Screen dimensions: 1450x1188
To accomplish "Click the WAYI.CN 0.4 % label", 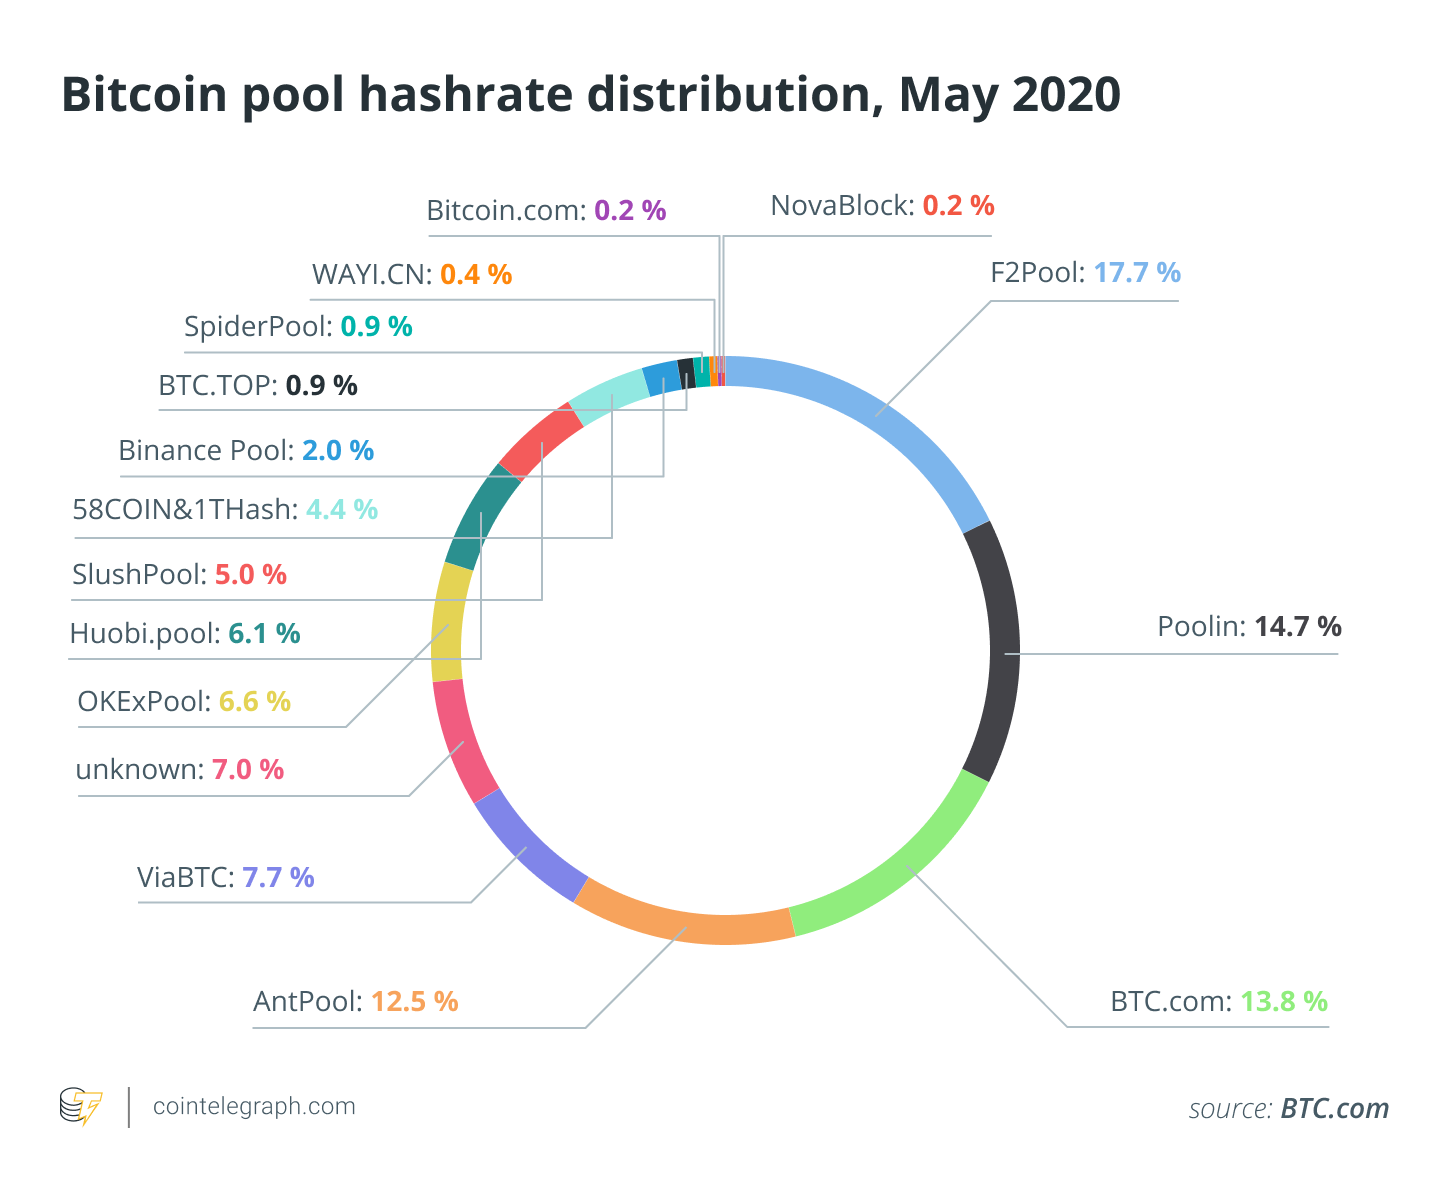I will pyautogui.click(x=412, y=274).
